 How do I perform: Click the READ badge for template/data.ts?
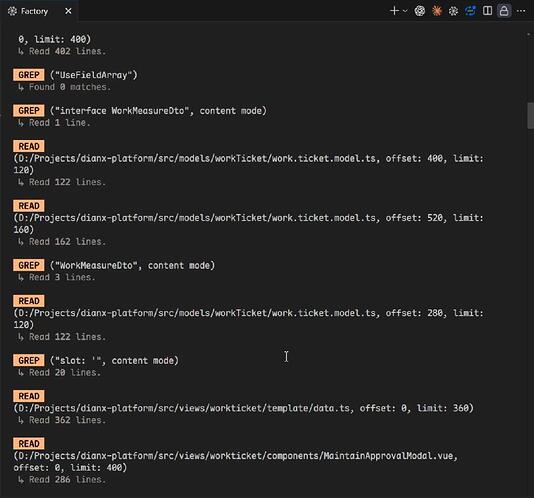[x=29, y=396]
